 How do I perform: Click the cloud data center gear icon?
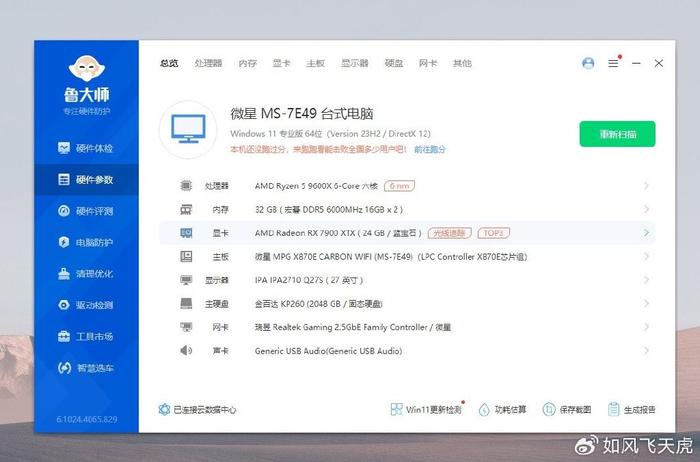click(x=164, y=409)
